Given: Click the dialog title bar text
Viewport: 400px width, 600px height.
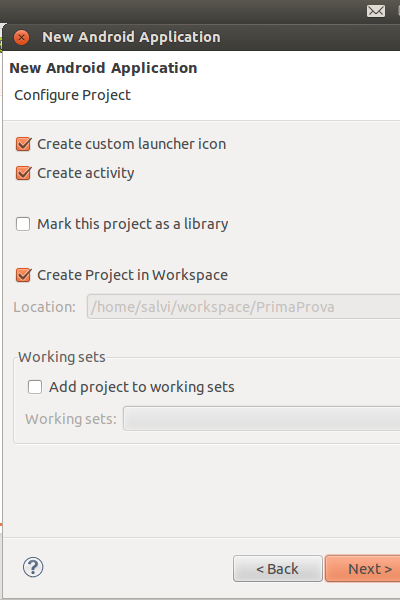Looking at the screenshot, I should click(131, 37).
